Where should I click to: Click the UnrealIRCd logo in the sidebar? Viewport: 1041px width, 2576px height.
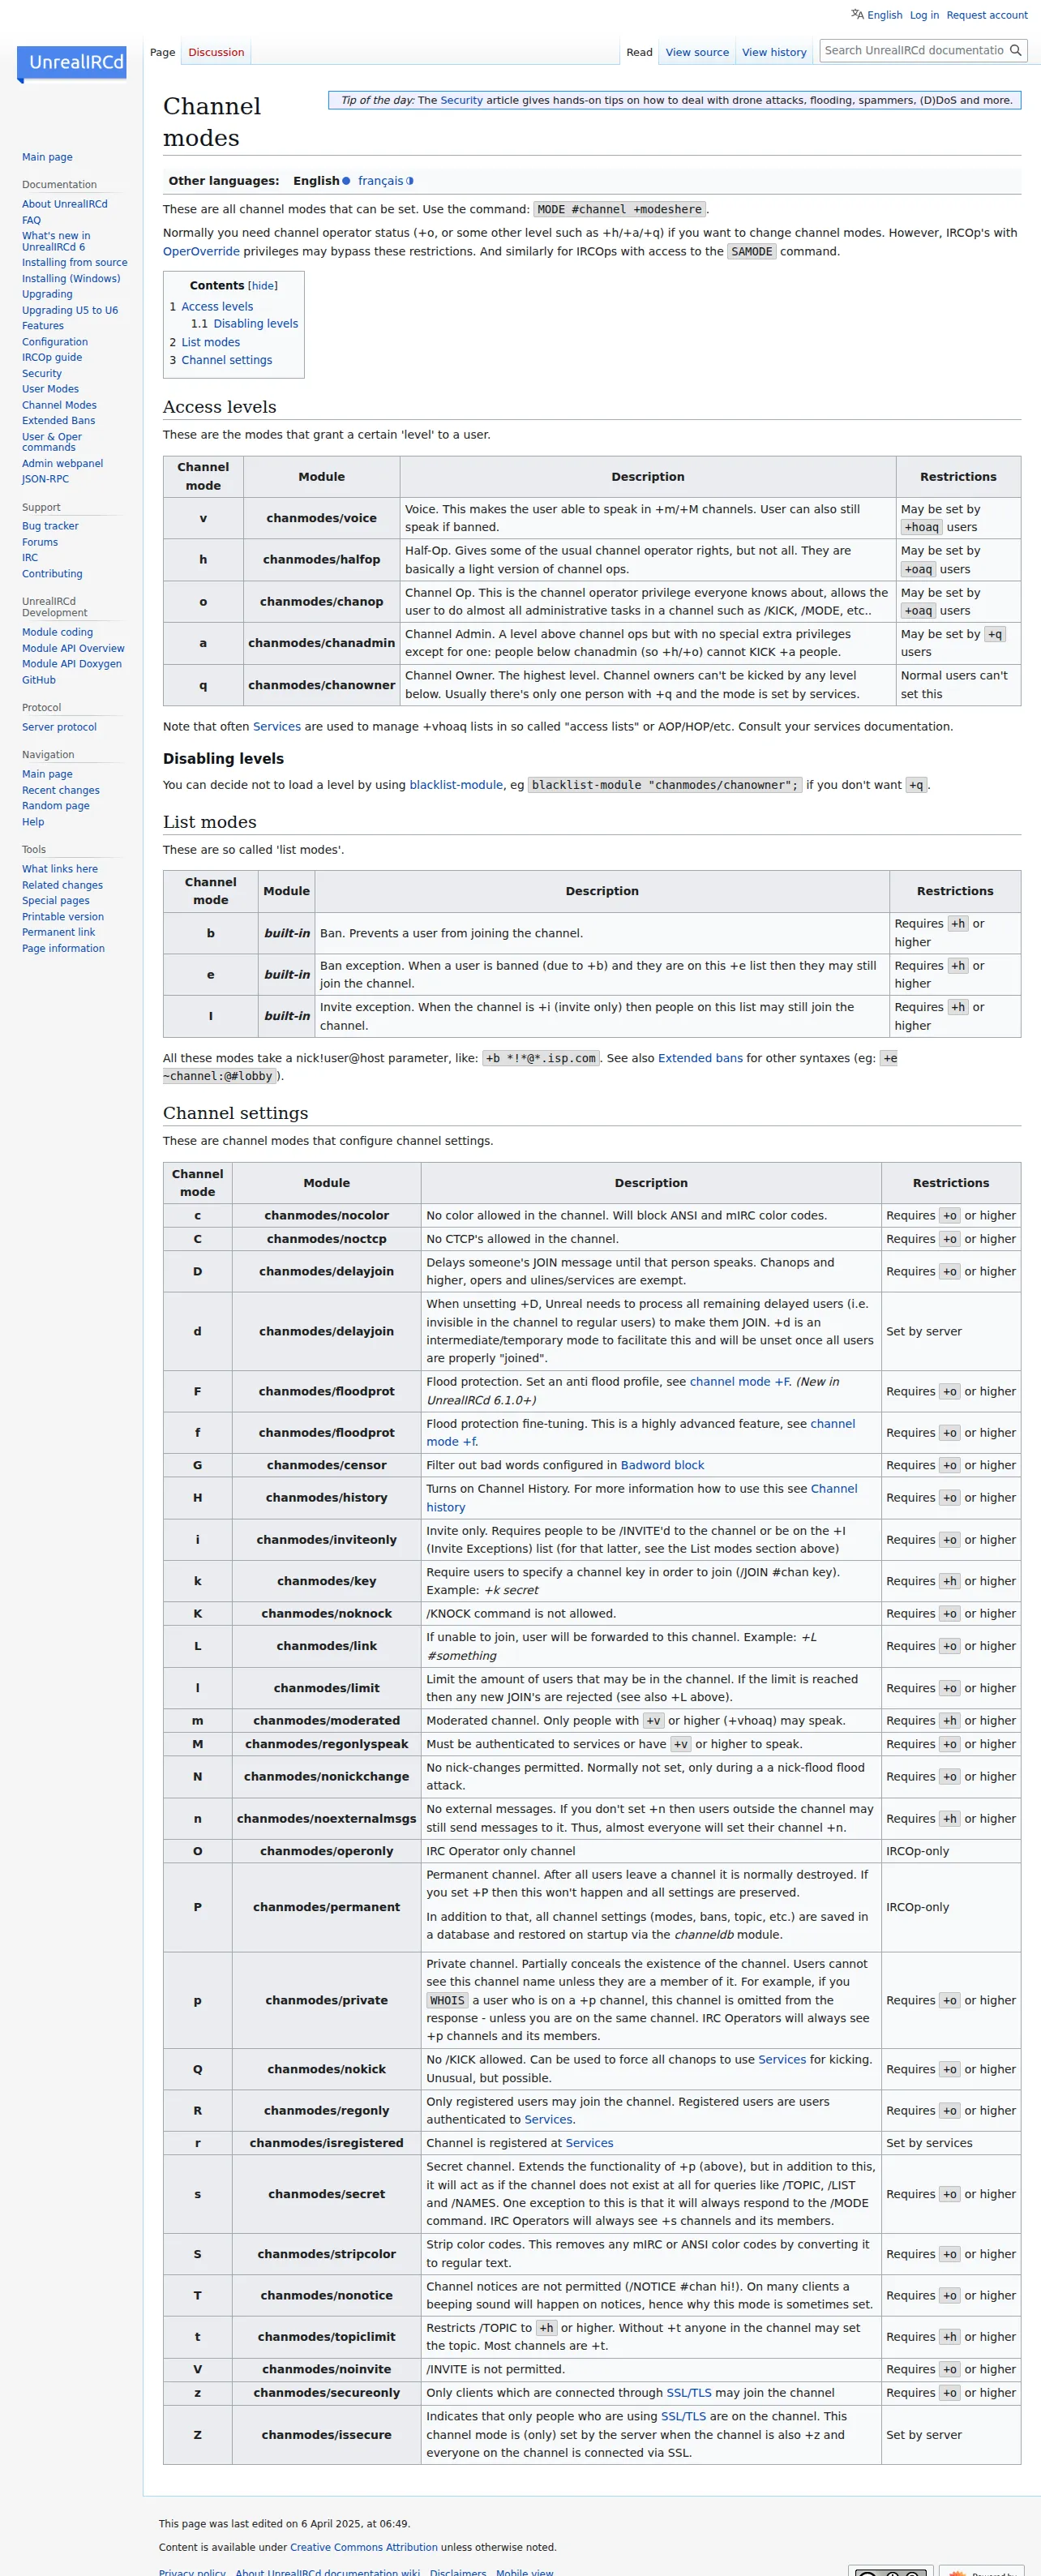click(72, 63)
